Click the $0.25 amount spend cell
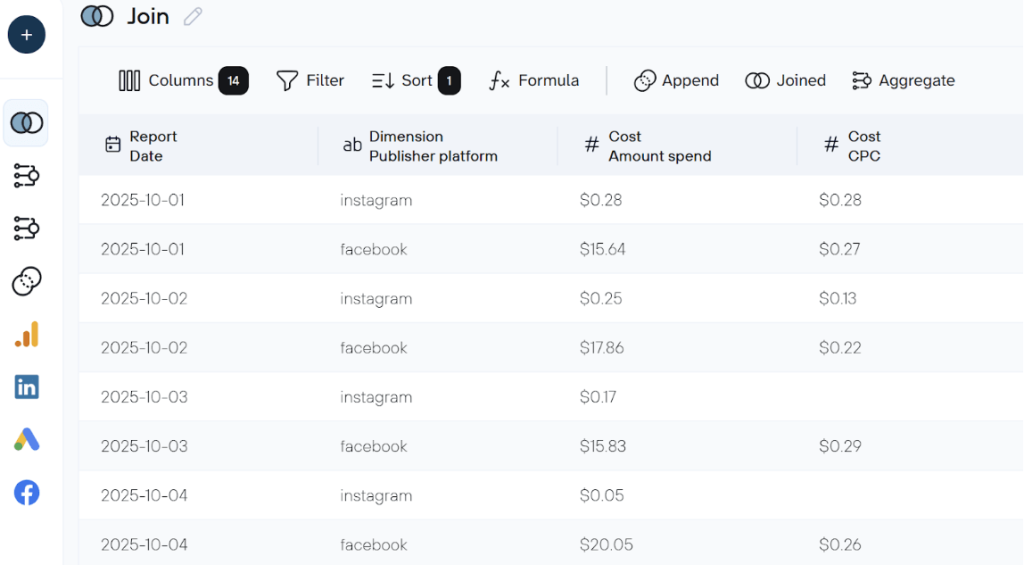The width and height of the screenshot is (1024, 565). pyautogui.click(x=601, y=299)
